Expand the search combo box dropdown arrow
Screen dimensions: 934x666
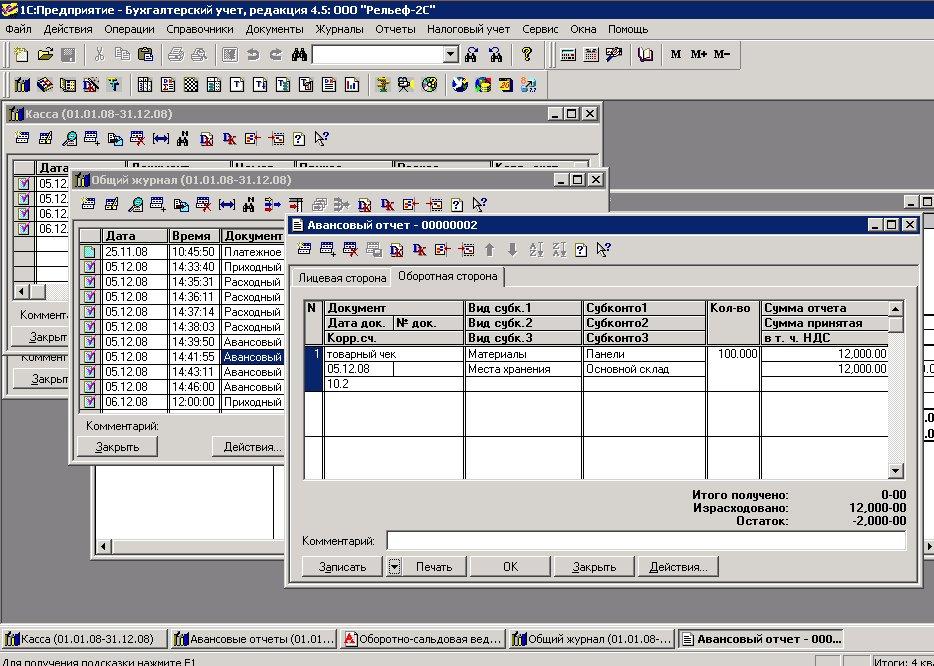point(451,55)
